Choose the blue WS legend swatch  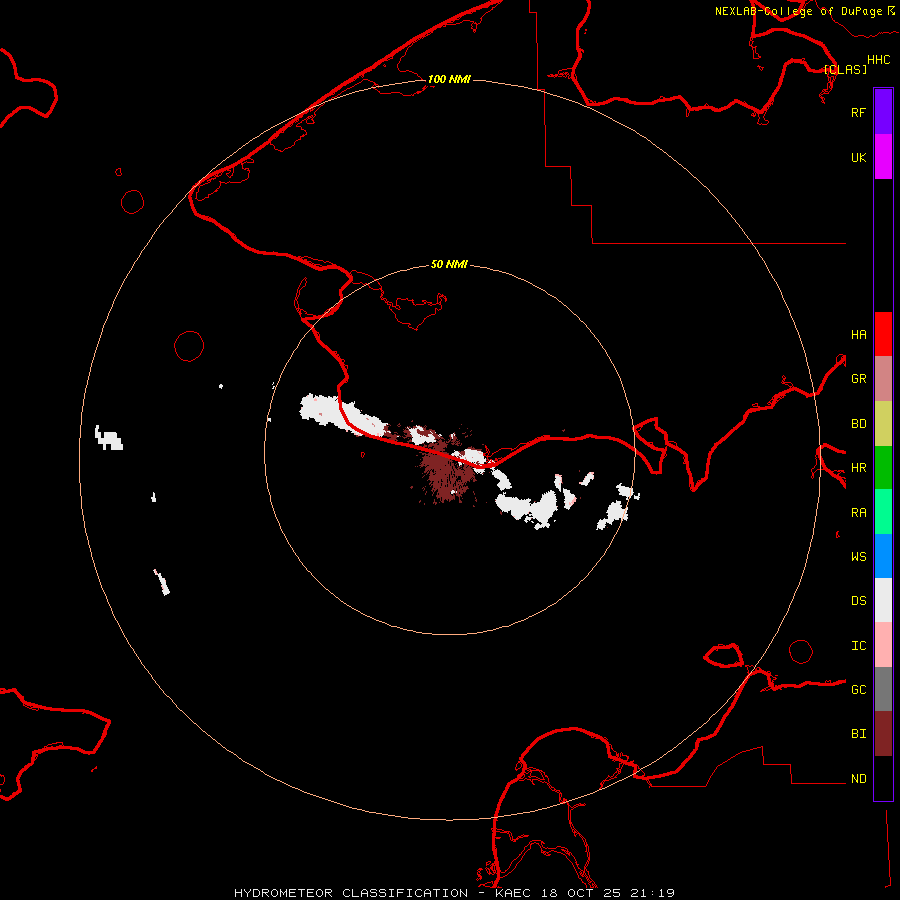click(883, 556)
